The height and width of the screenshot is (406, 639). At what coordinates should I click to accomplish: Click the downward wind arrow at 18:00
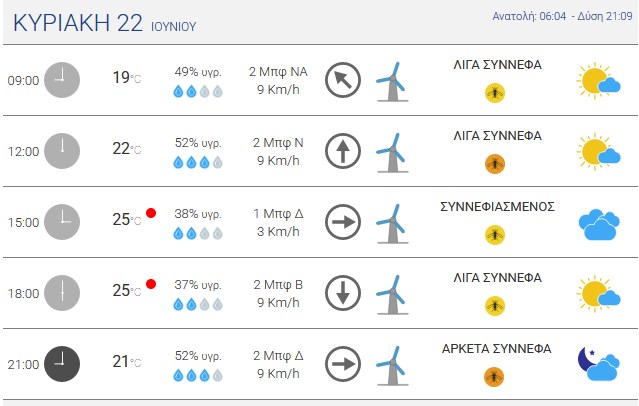coord(343,293)
